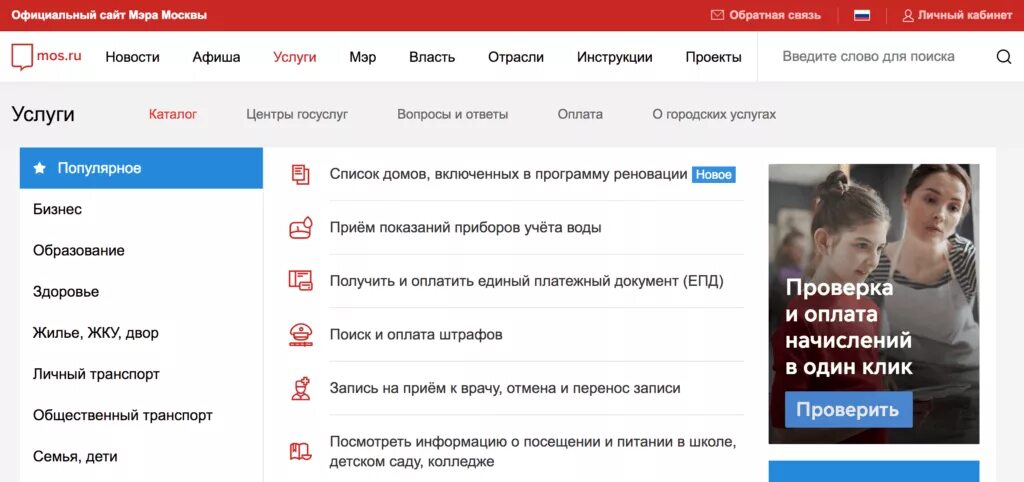1024x482 pixels.
Task: Click the ЕПД payment document icon
Action: pos(300,281)
